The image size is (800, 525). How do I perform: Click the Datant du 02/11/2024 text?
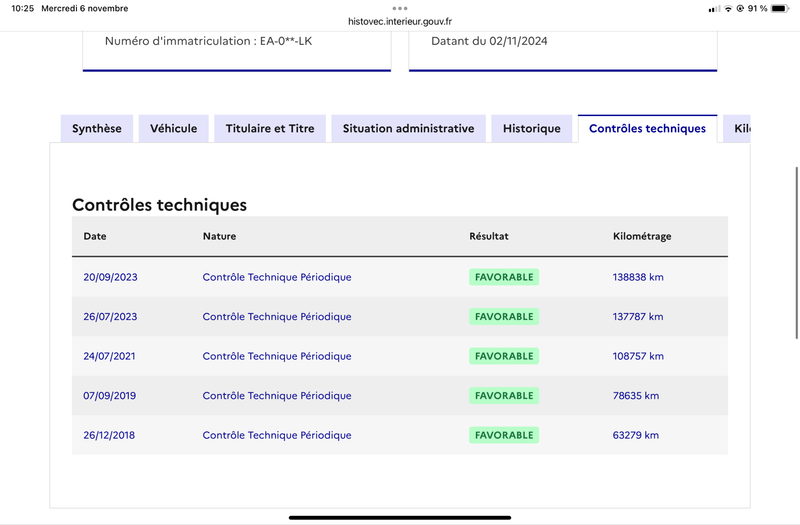point(489,41)
